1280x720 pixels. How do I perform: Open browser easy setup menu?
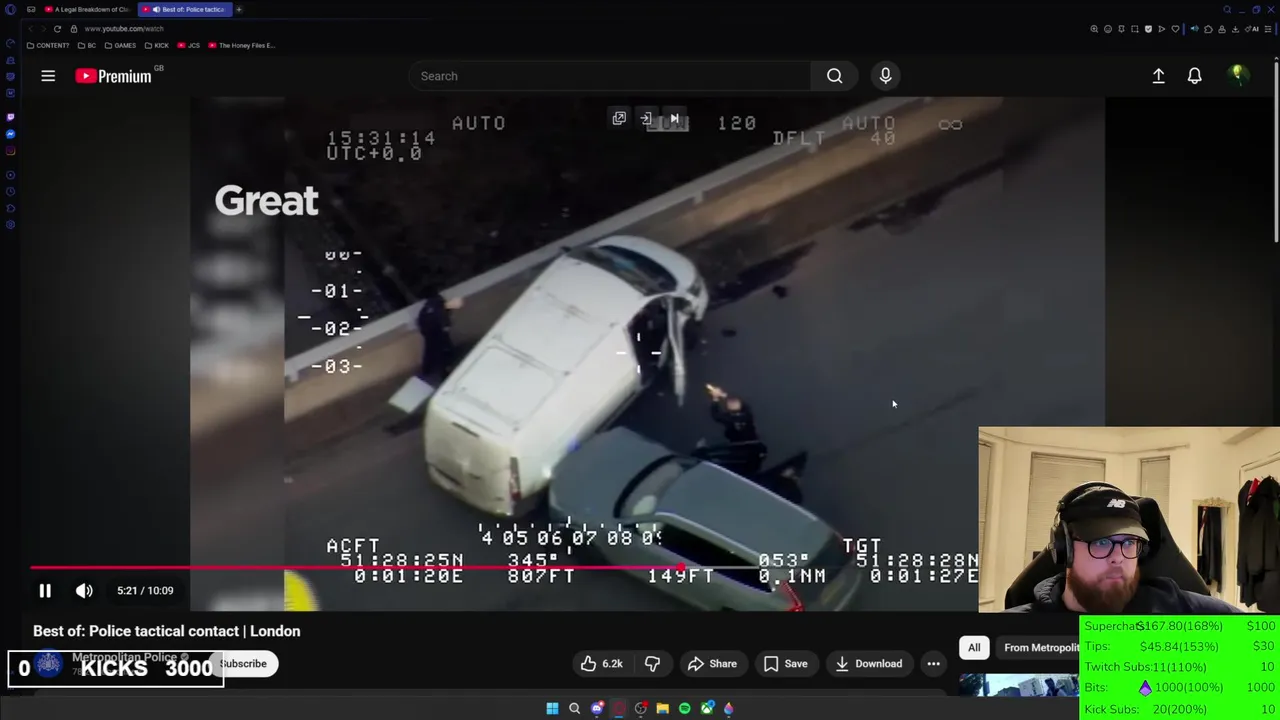(x=1268, y=29)
